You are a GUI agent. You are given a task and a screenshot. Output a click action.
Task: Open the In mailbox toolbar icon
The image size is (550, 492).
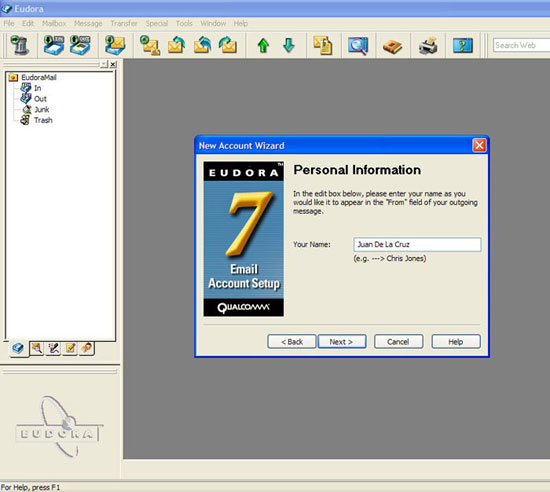point(54,45)
